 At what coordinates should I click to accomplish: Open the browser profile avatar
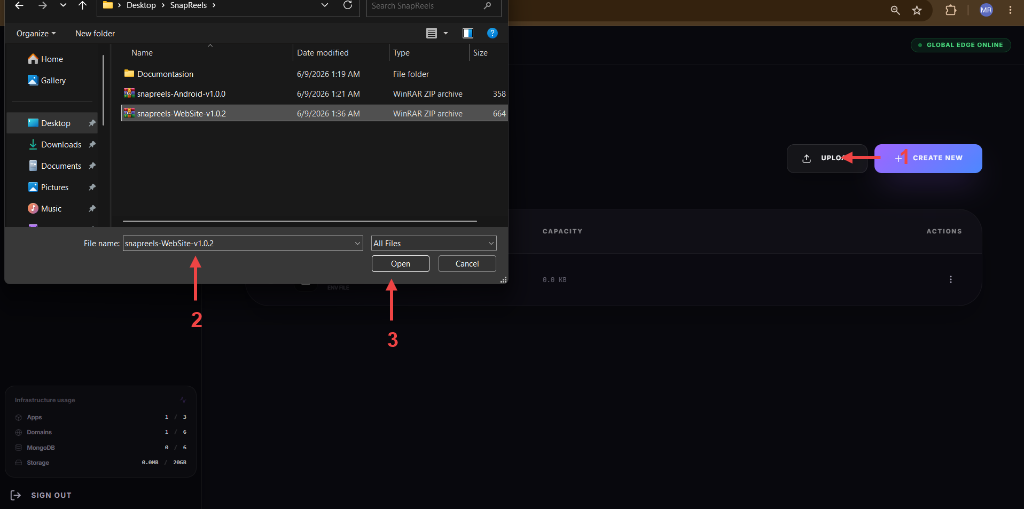coord(986,10)
